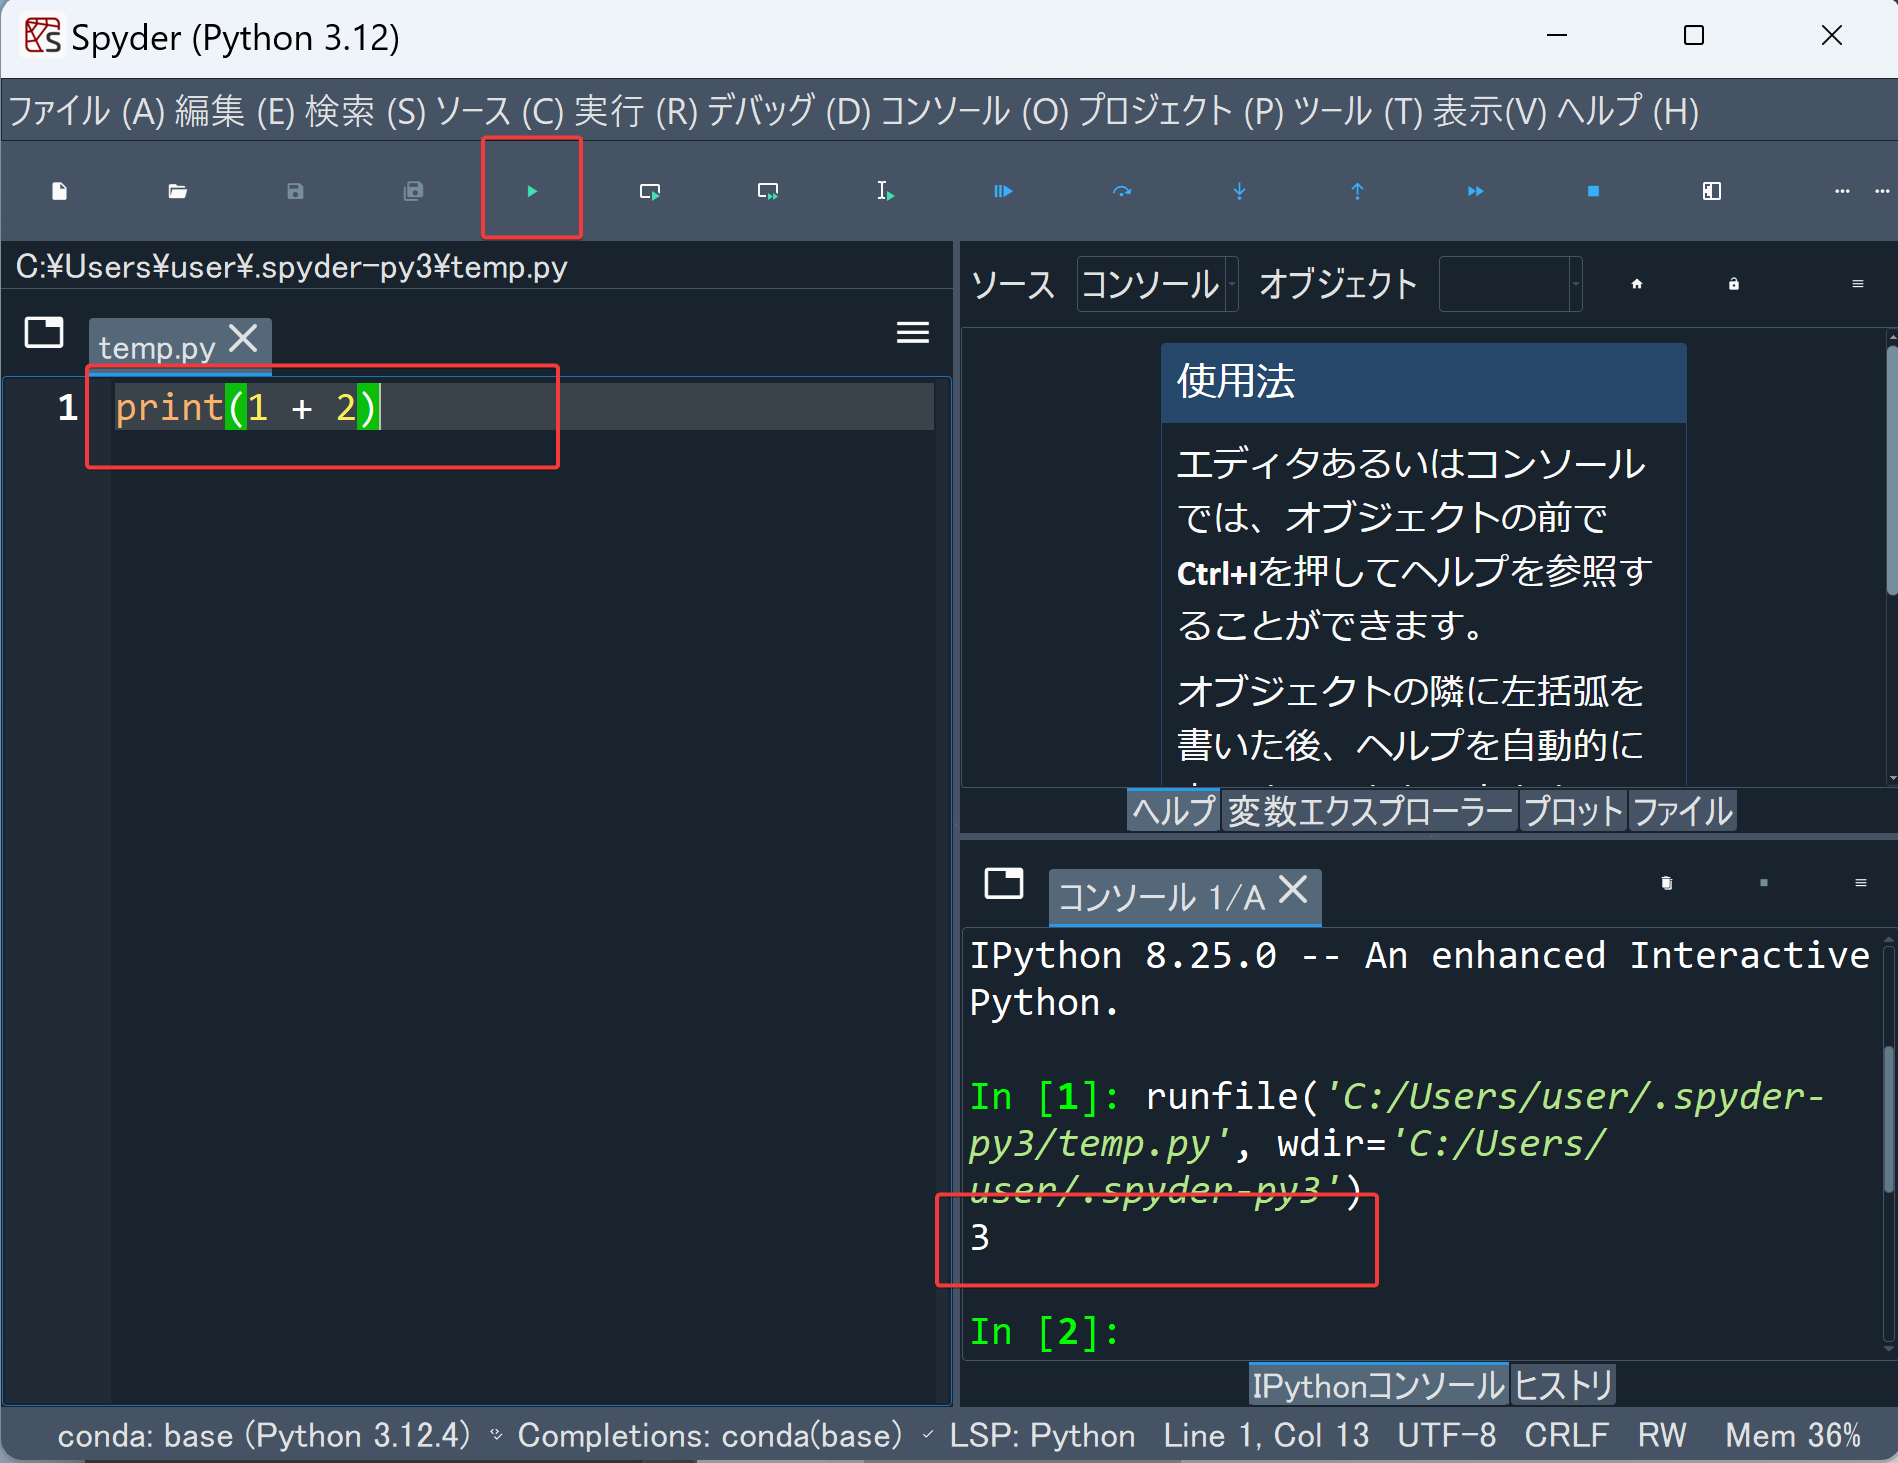Switch to the ヒストリ tab
Viewport: 1898px width, 1463px height.
pyautogui.click(x=1563, y=1385)
